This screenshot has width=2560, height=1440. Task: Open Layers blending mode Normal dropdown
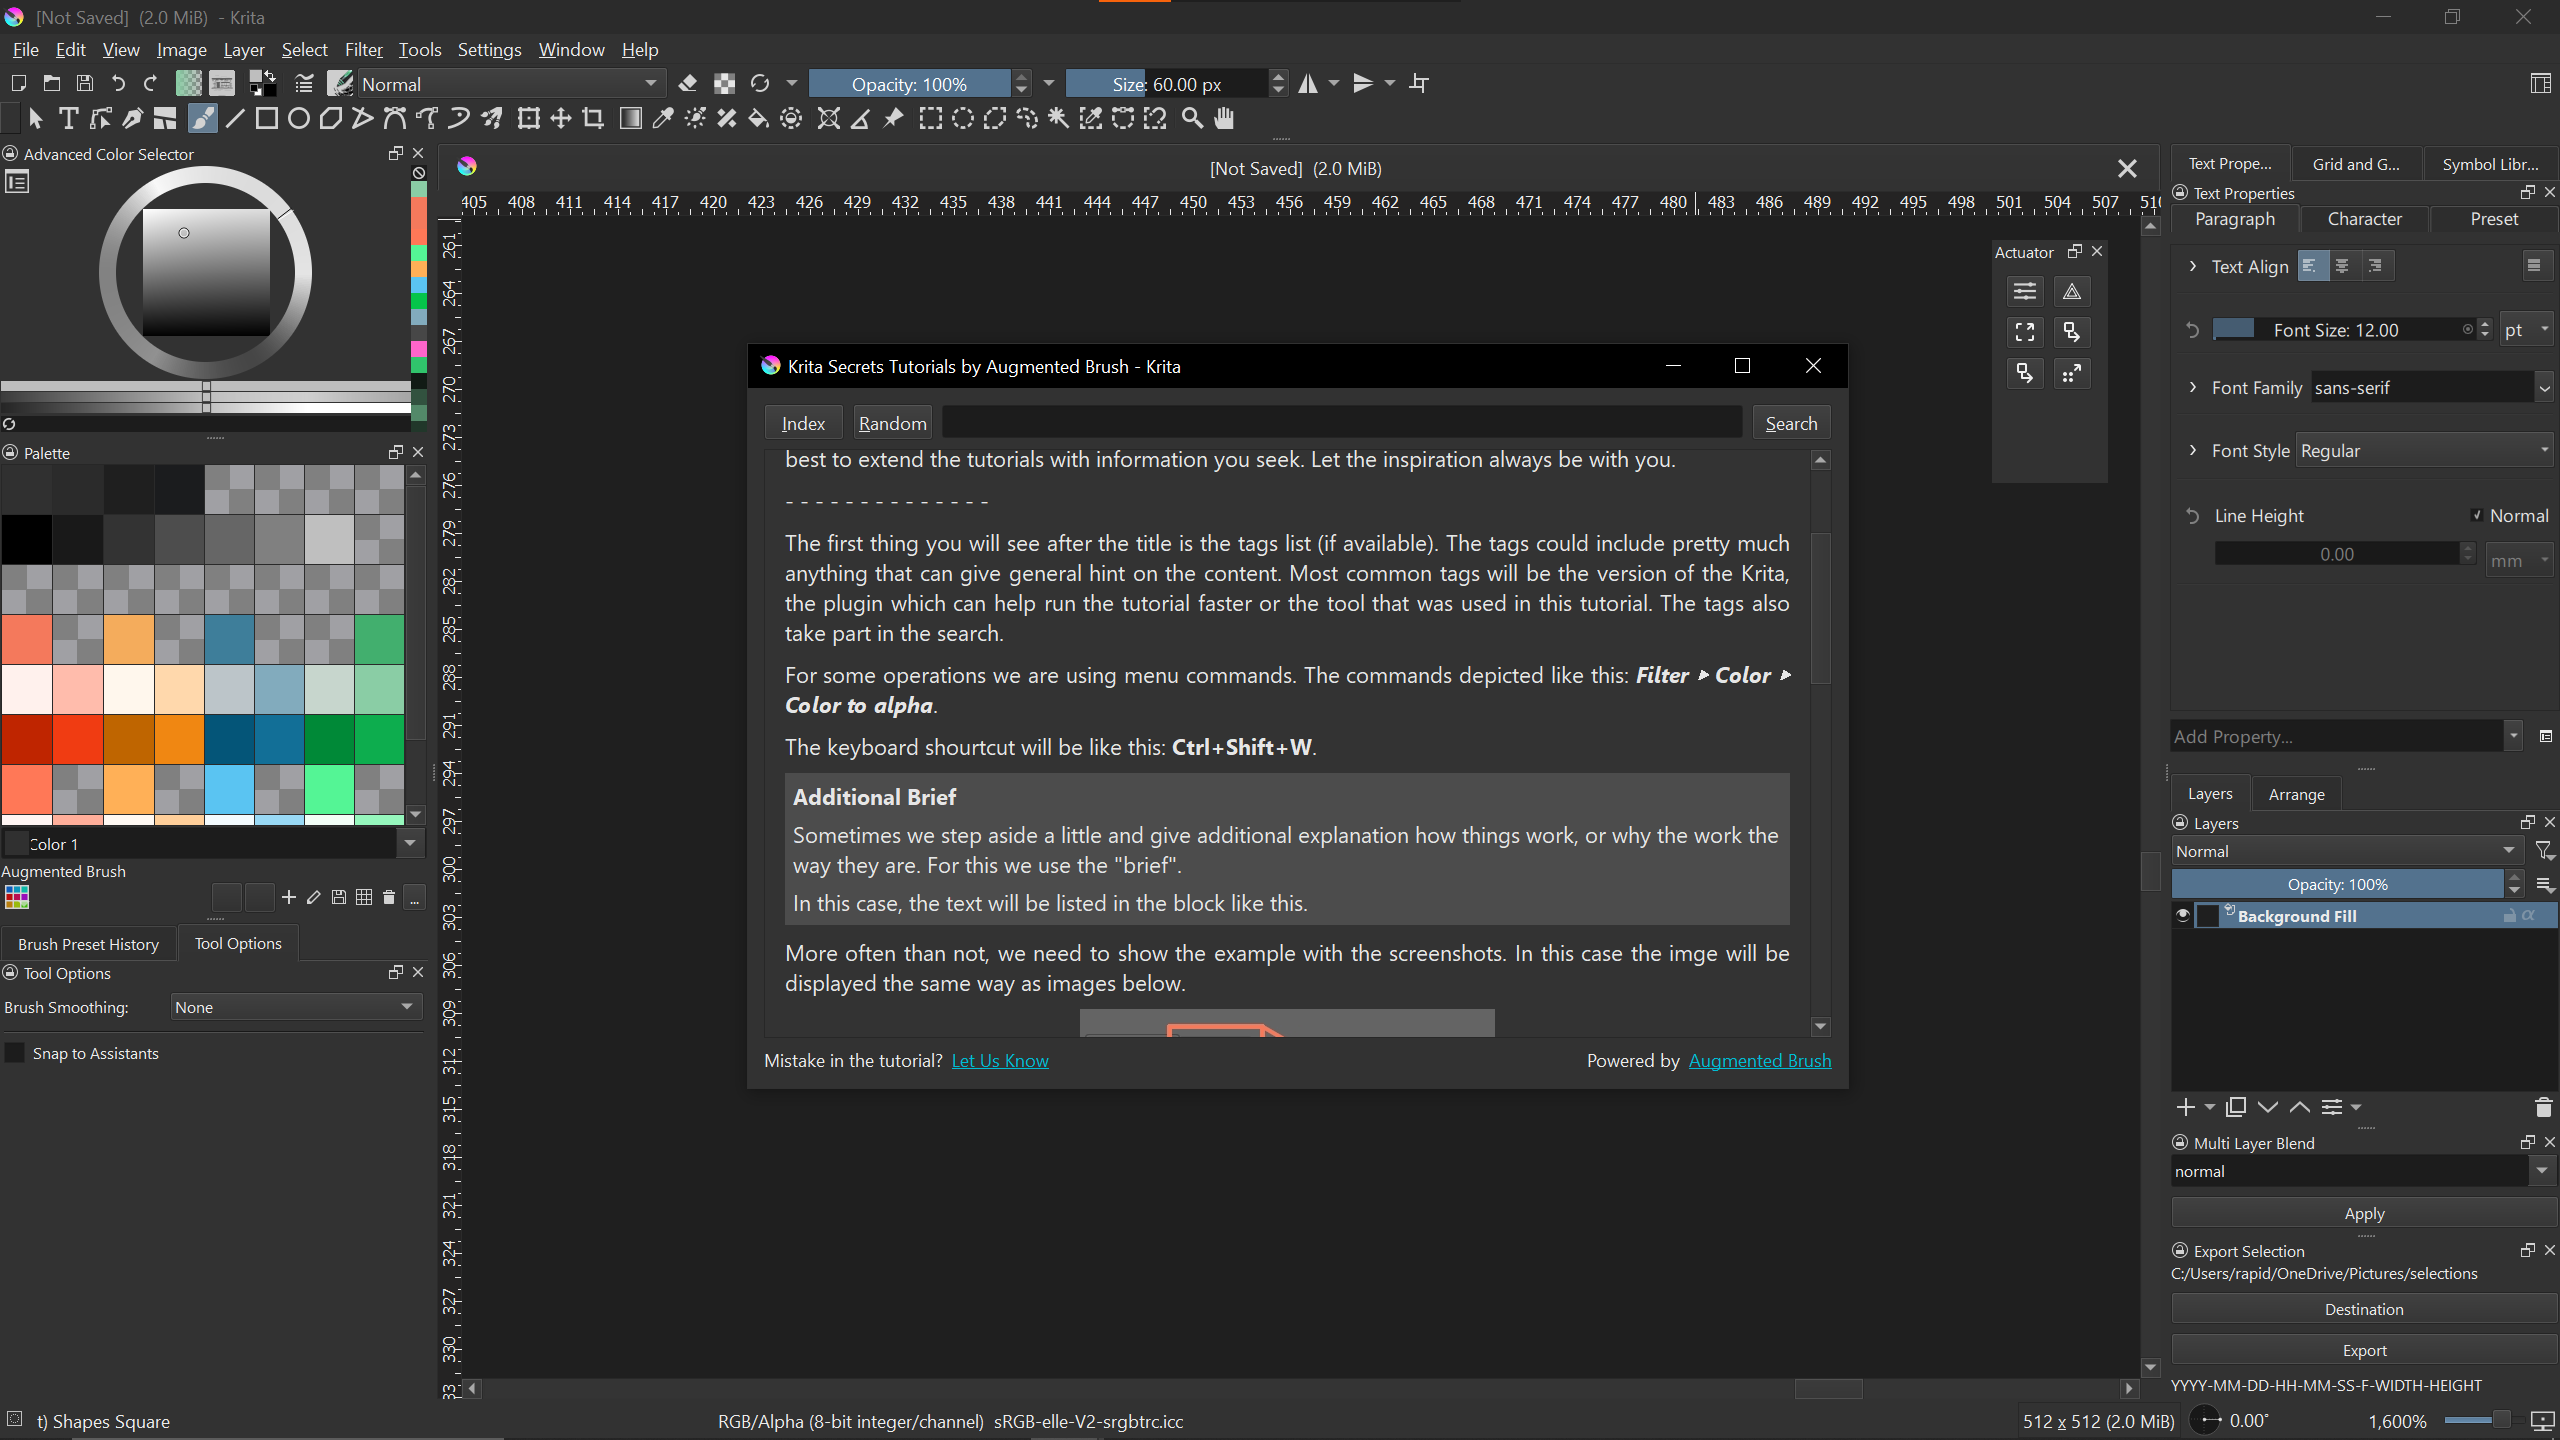coord(2346,851)
